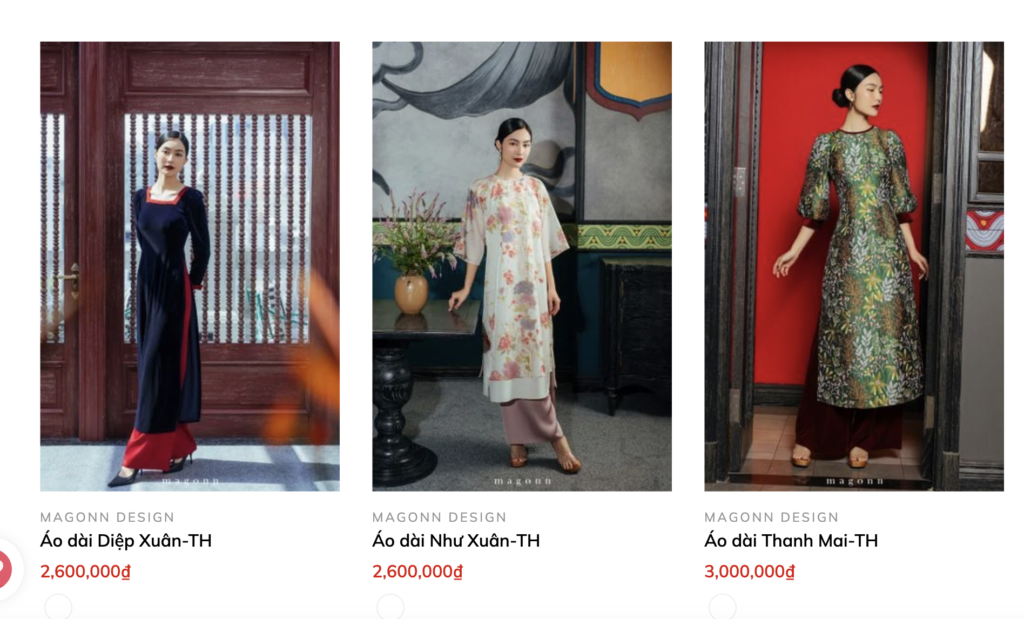Click MAGONN DESIGN brand above Thanh Mai-TH

tap(771, 517)
